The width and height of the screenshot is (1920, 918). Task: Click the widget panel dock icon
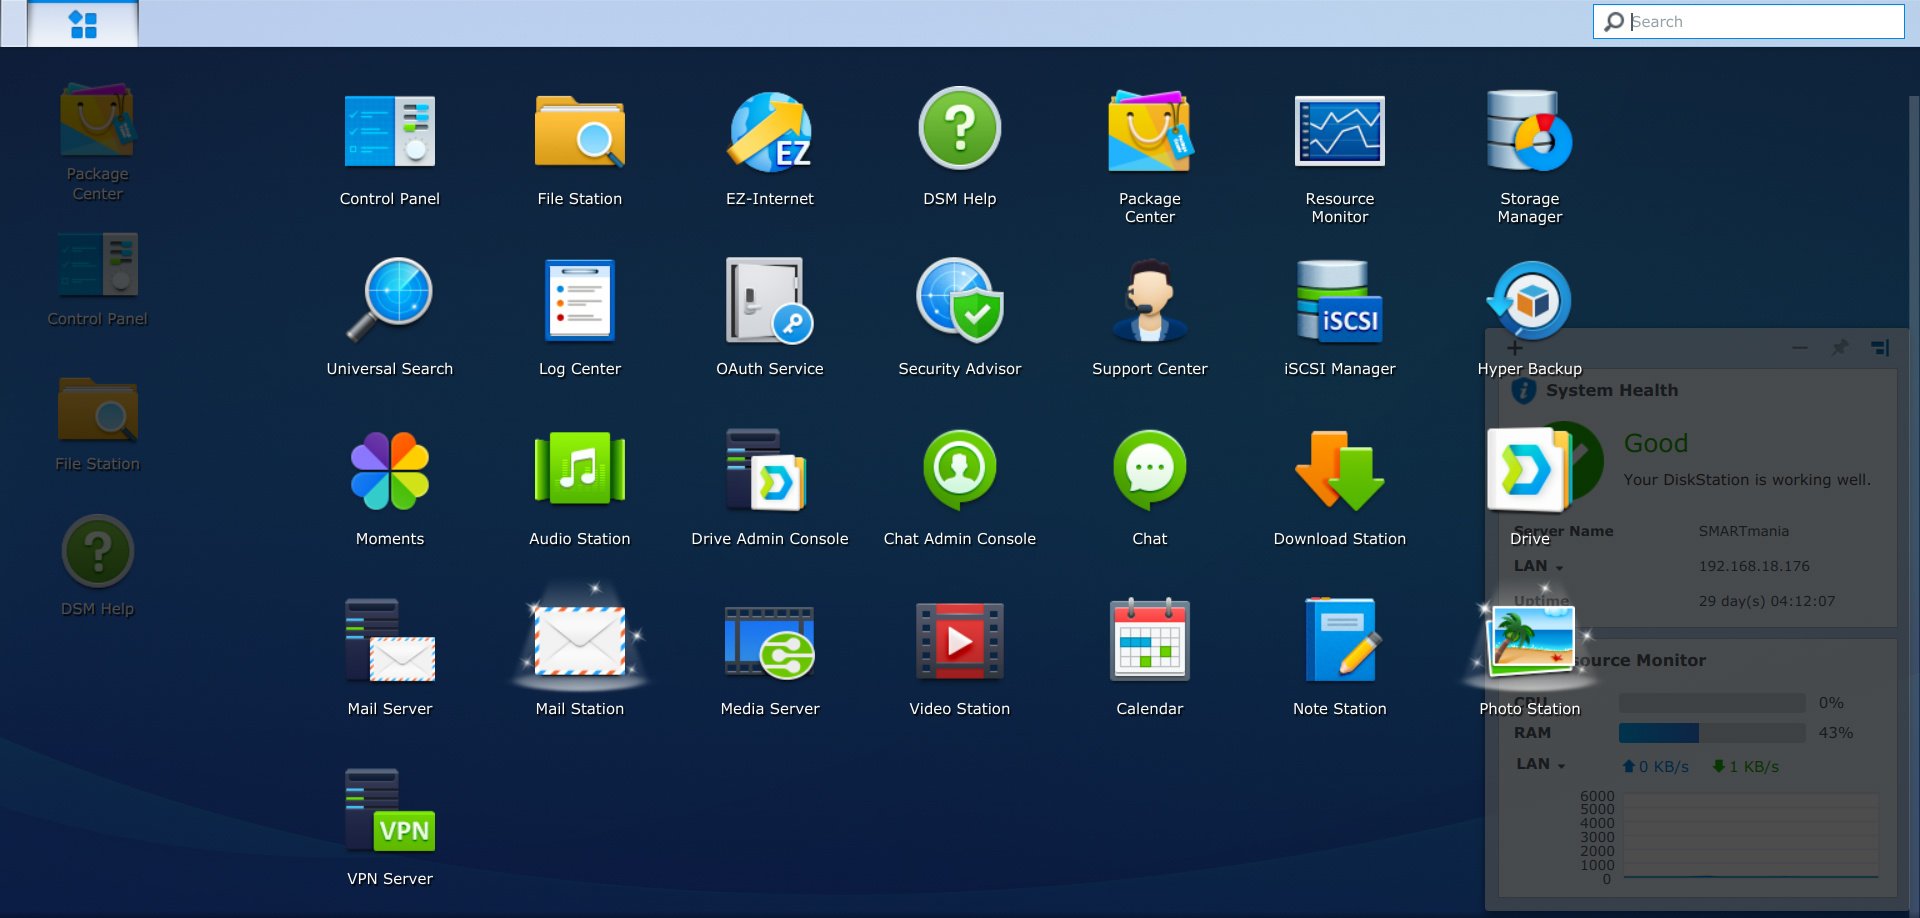pyautogui.click(x=1880, y=347)
